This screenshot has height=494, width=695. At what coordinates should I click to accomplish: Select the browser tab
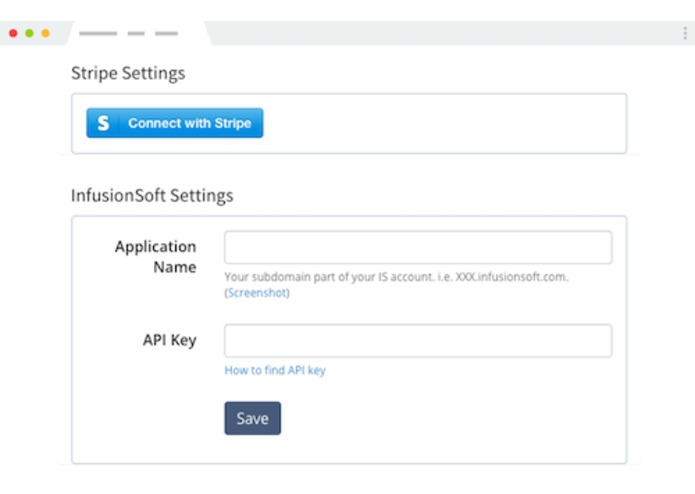pos(139,33)
